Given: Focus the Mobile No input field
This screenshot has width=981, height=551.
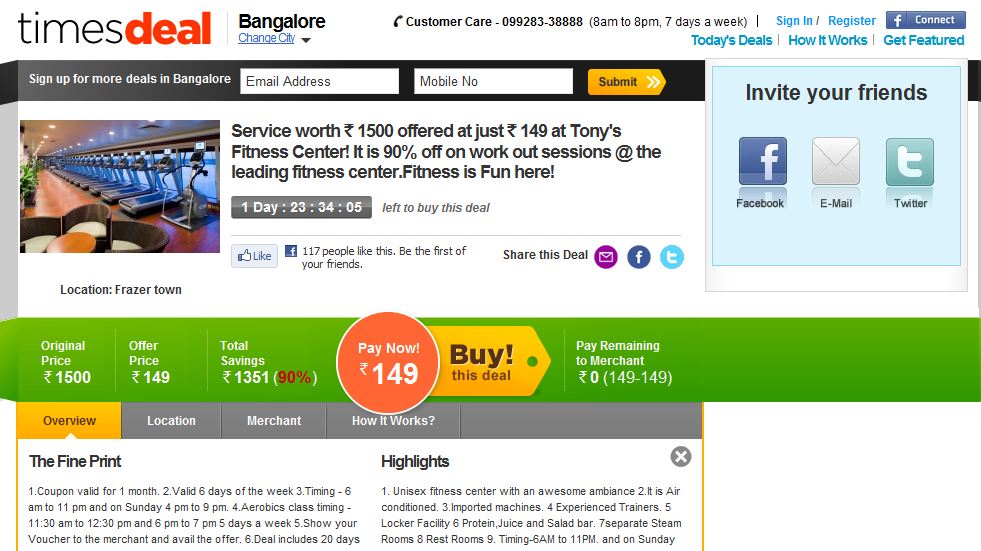Looking at the screenshot, I should point(493,81).
